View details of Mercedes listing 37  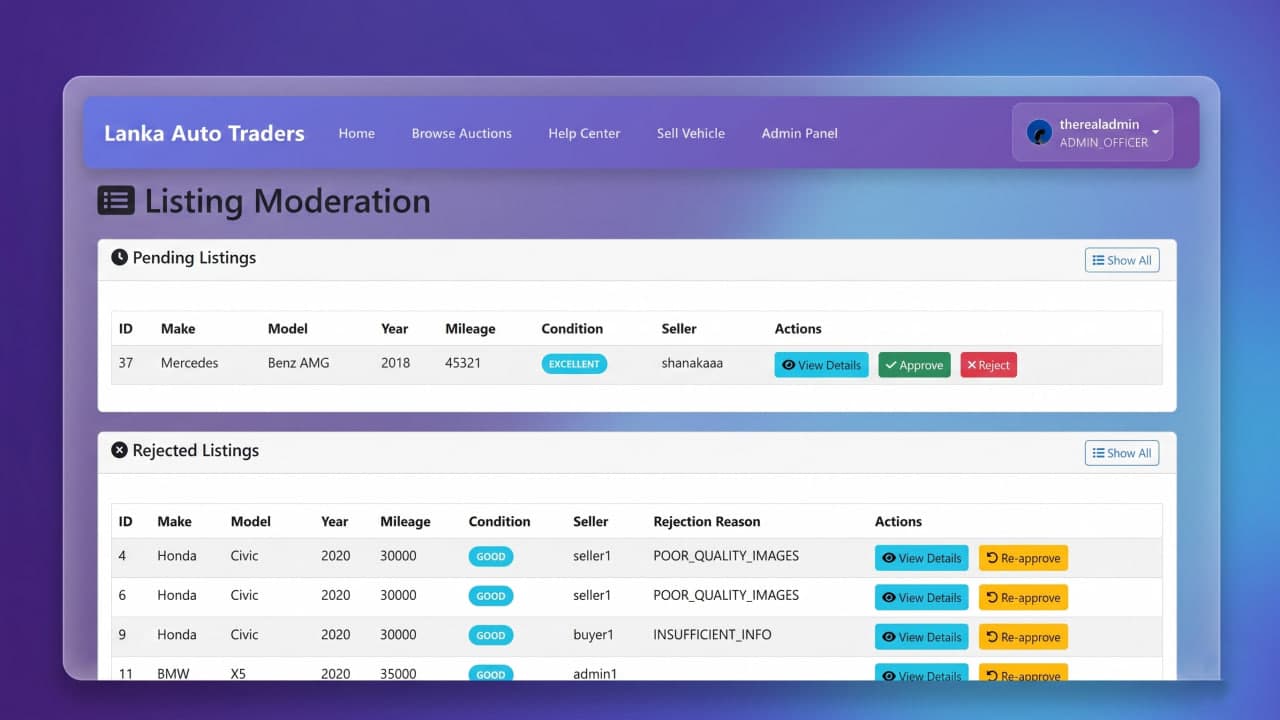[x=821, y=365]
